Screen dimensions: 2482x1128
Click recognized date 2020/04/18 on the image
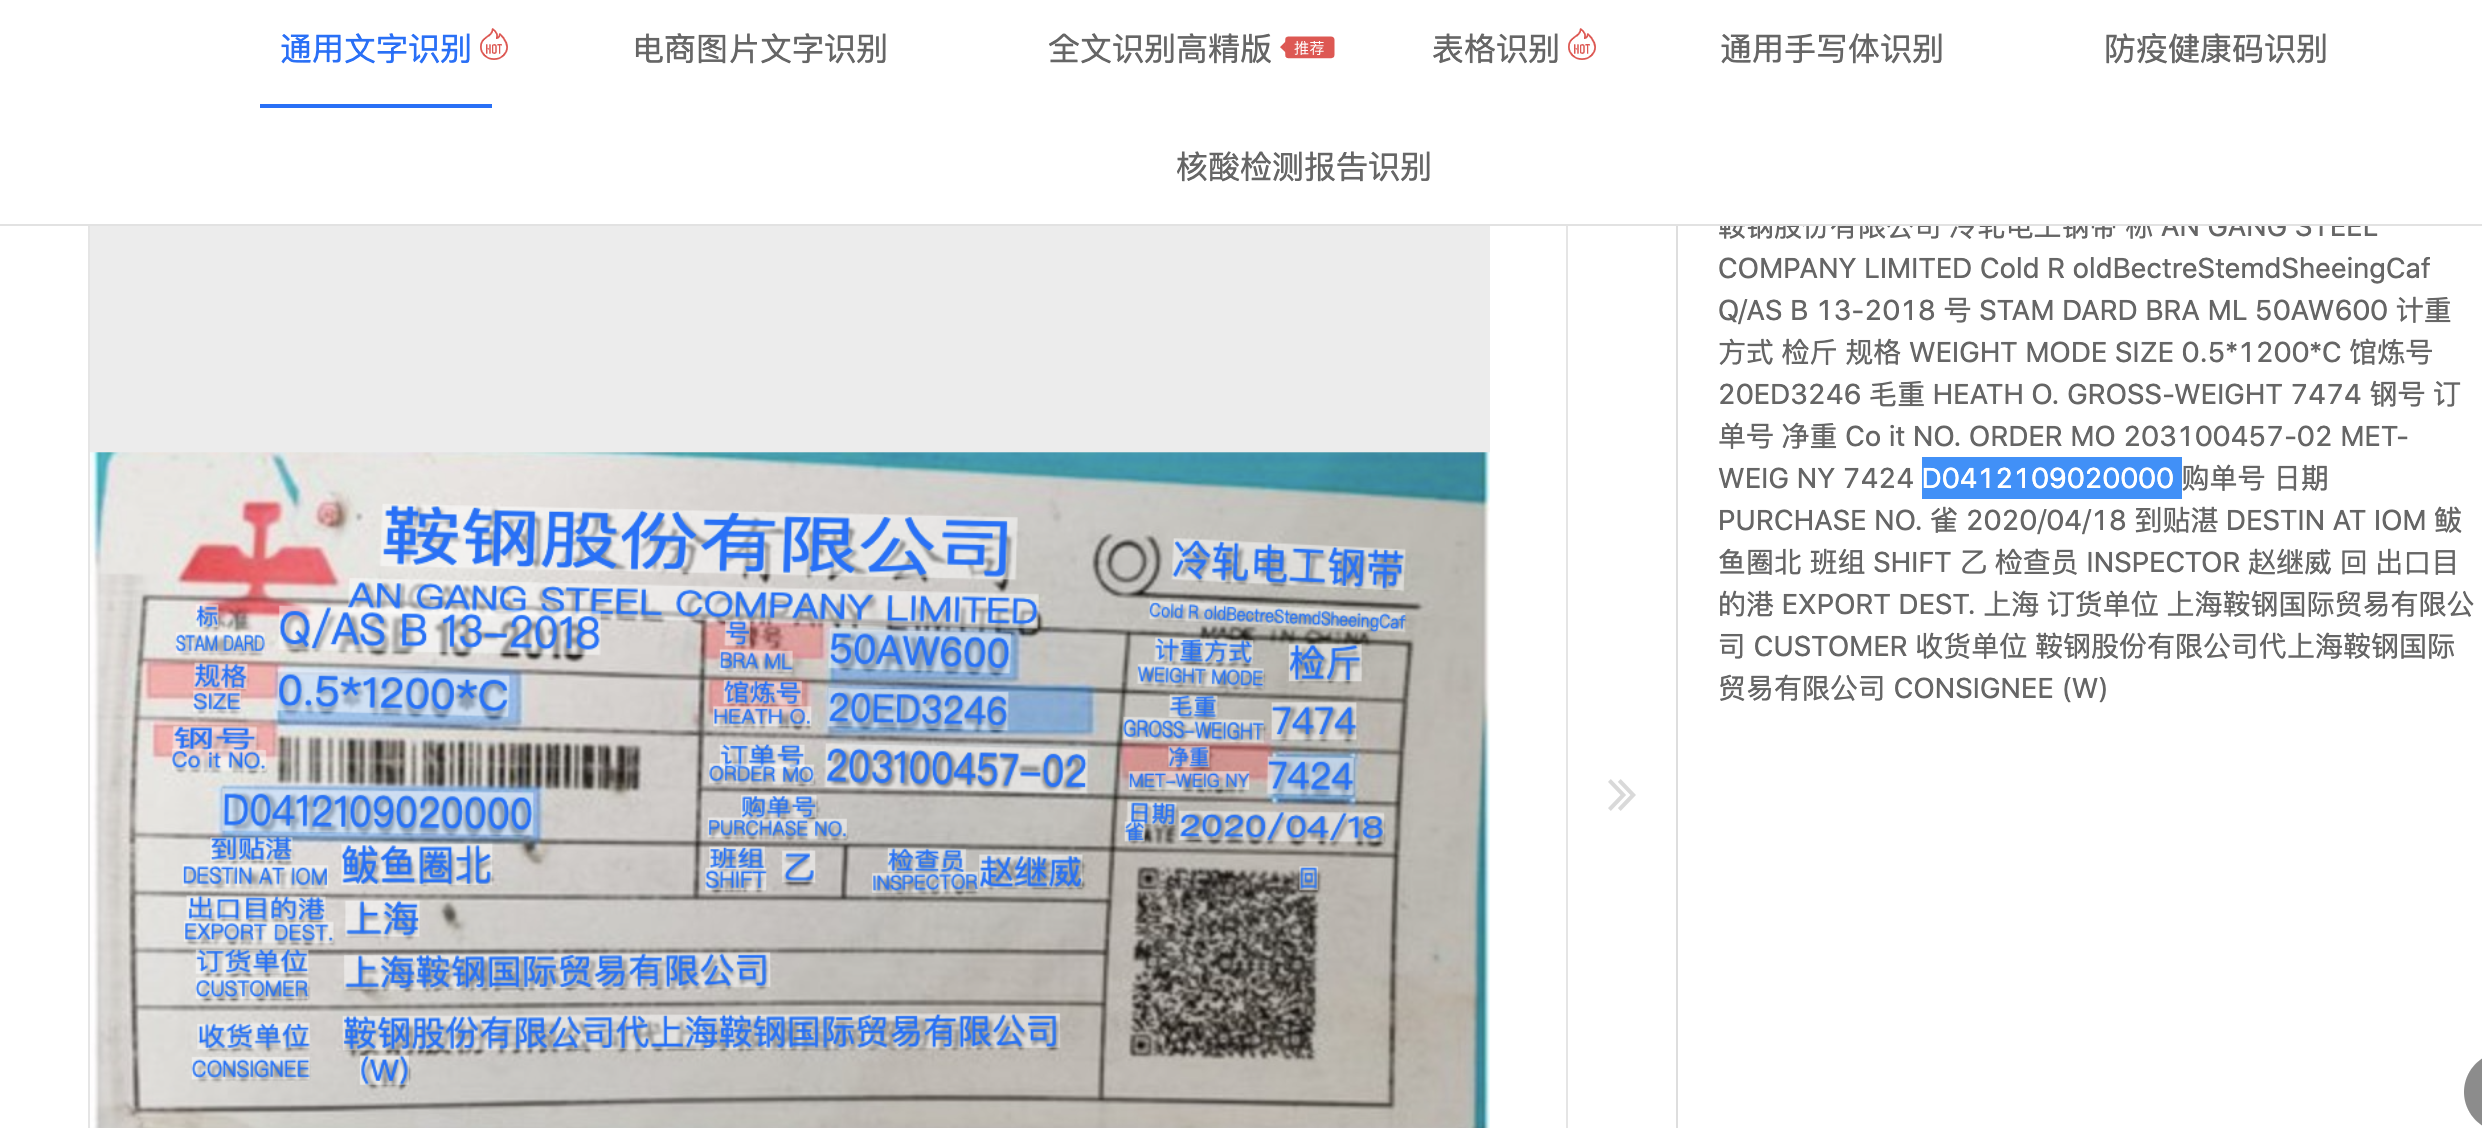pyautogui.click(x=1281, y=827)
